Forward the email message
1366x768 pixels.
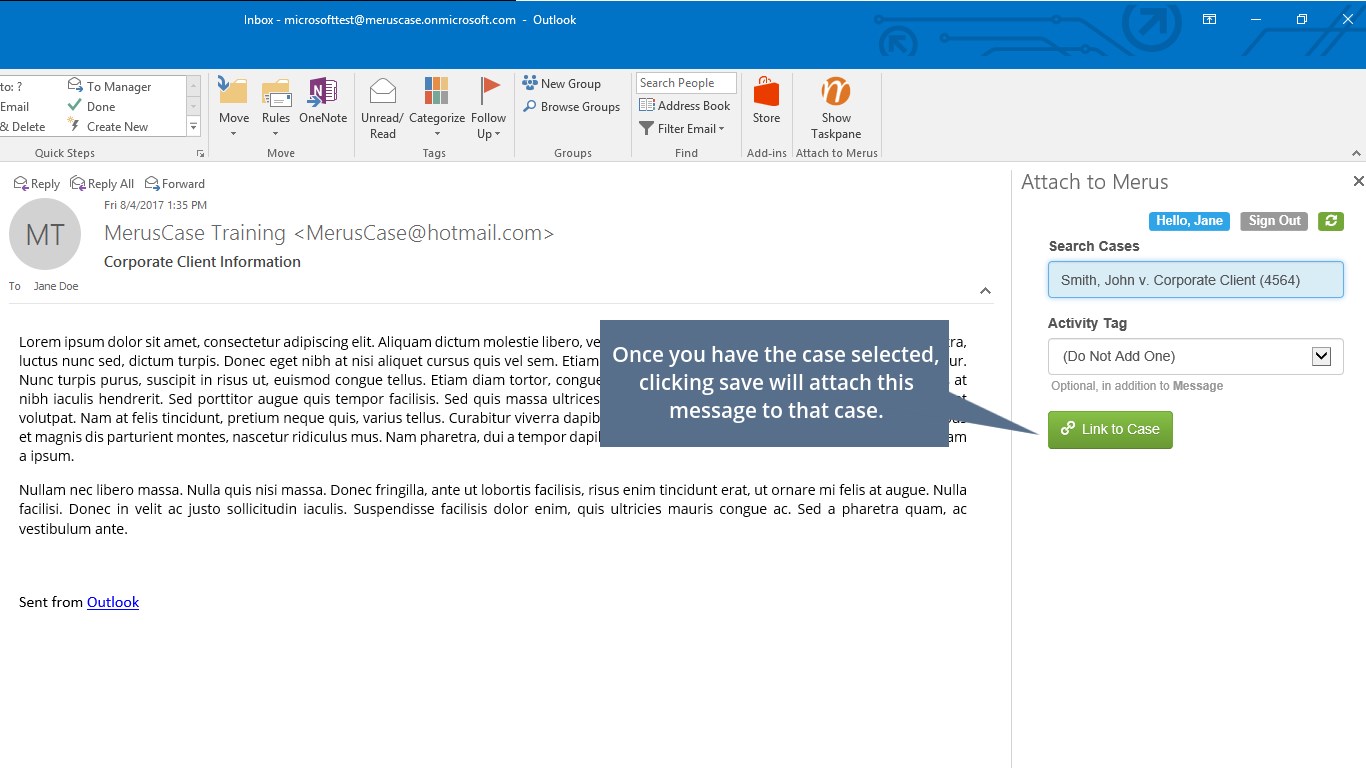[x=175, y=184]
